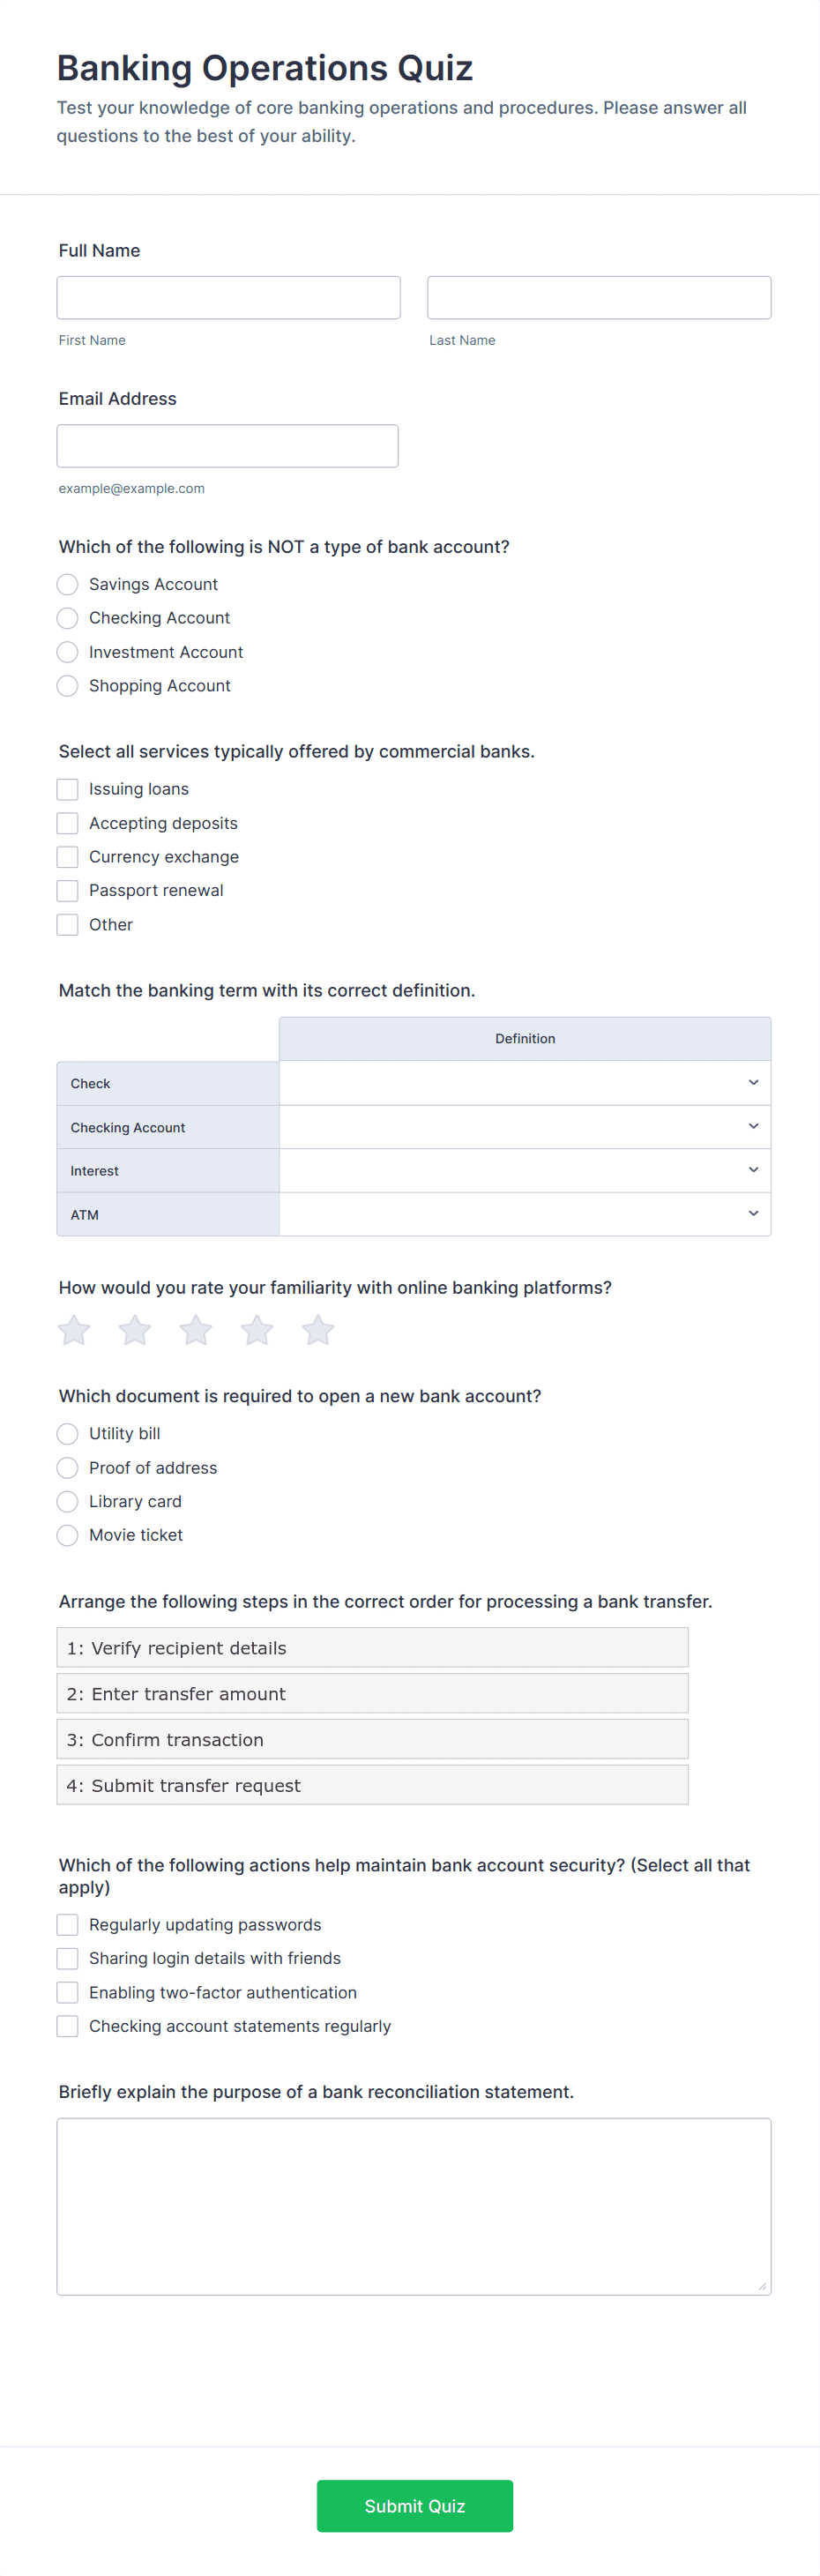The height and width of the screenshot is (2576, 820).
Task: Tick 'Checking account statements regularly'
Action: click(x=66, y=2026)
